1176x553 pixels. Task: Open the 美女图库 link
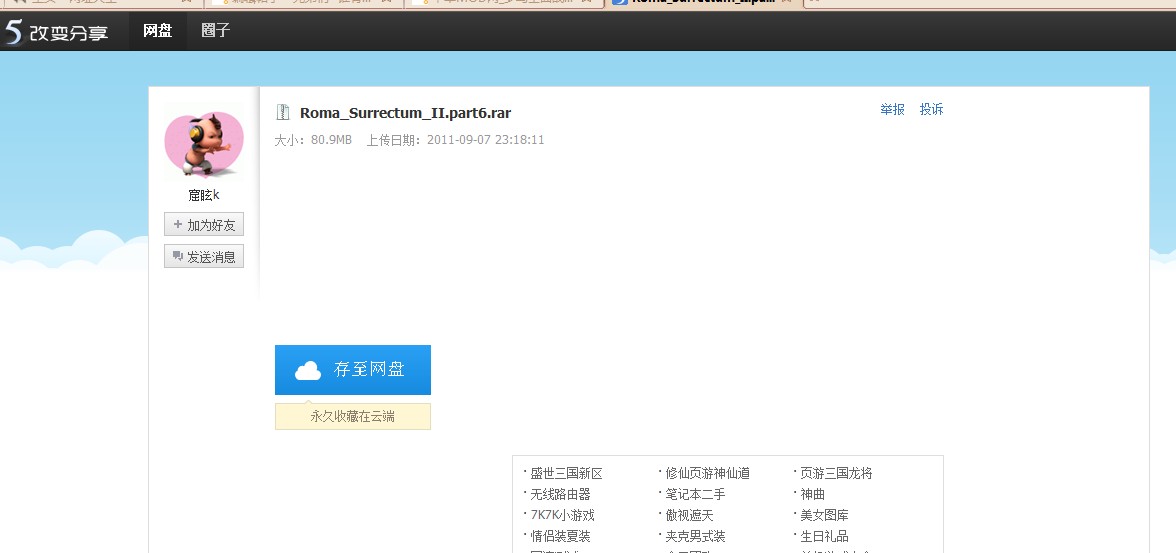pyautogui.click(x=824, y=515)
